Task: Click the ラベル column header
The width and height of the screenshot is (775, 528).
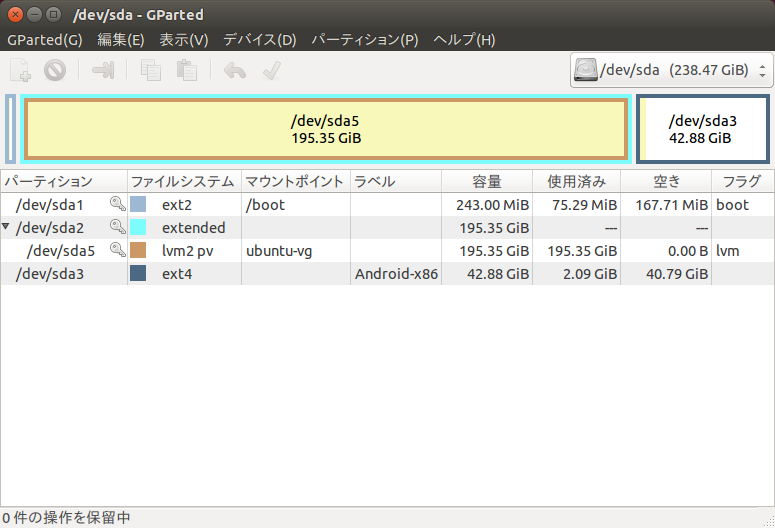Action: 395,181
